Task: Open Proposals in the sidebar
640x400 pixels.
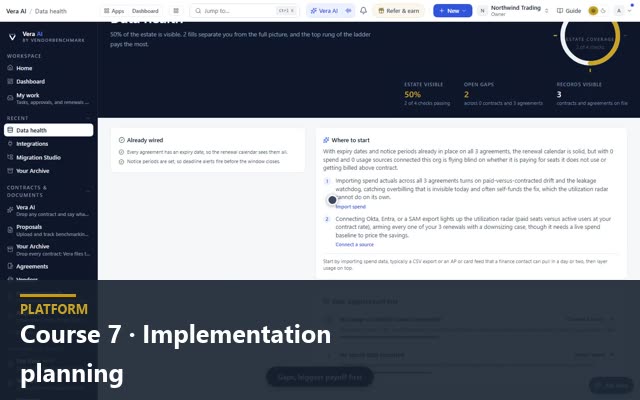Action: point(49,230)
